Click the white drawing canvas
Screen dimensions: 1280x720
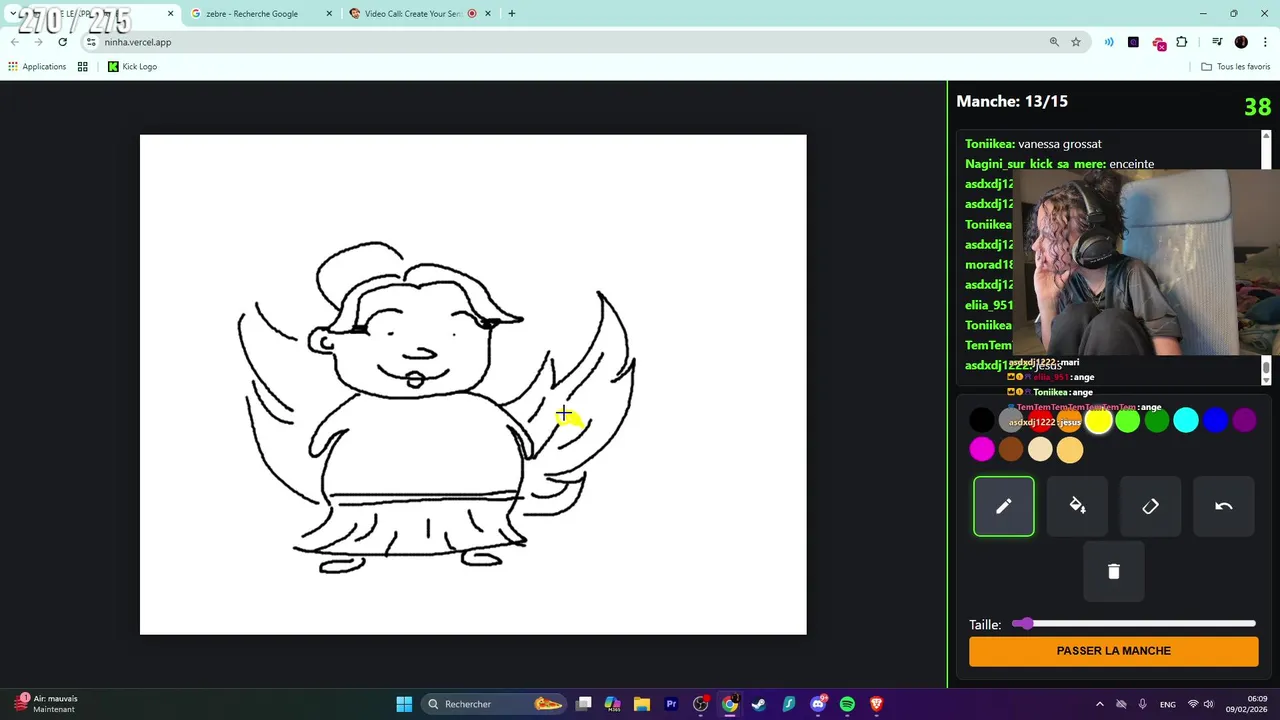473,385
